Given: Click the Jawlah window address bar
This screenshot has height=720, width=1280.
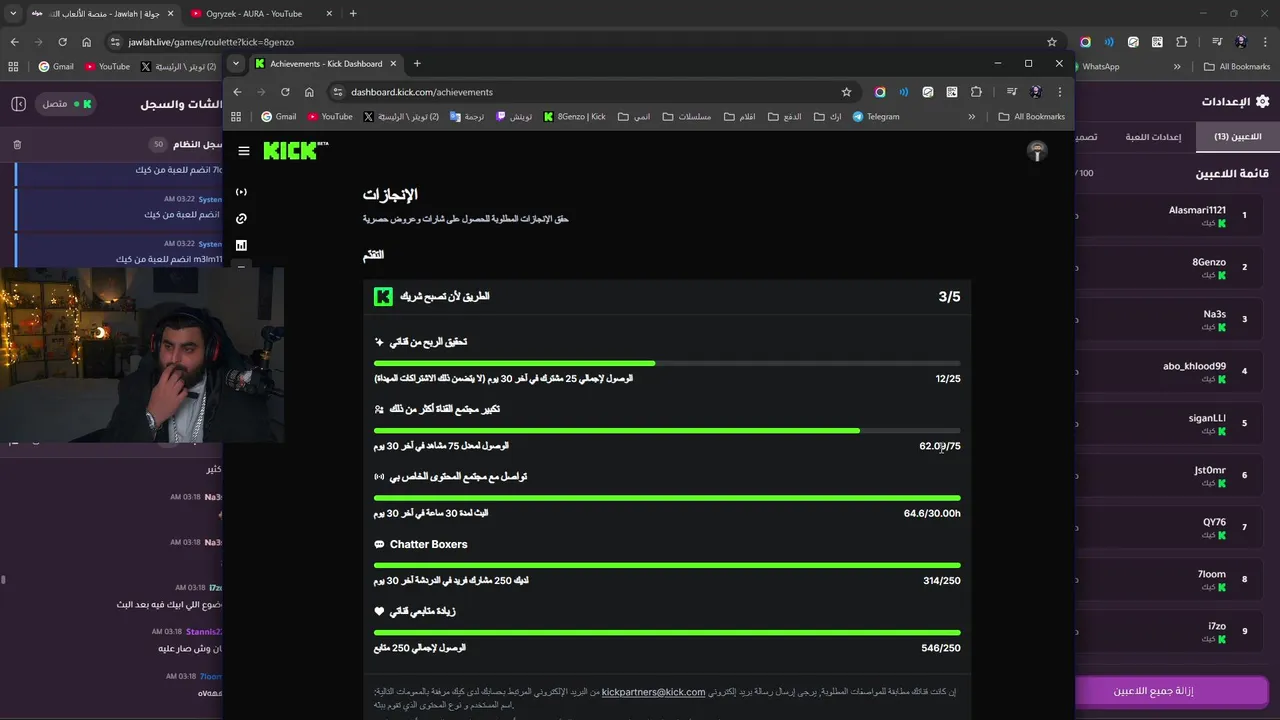Looking at the screenshot, I should coord(585,42).
